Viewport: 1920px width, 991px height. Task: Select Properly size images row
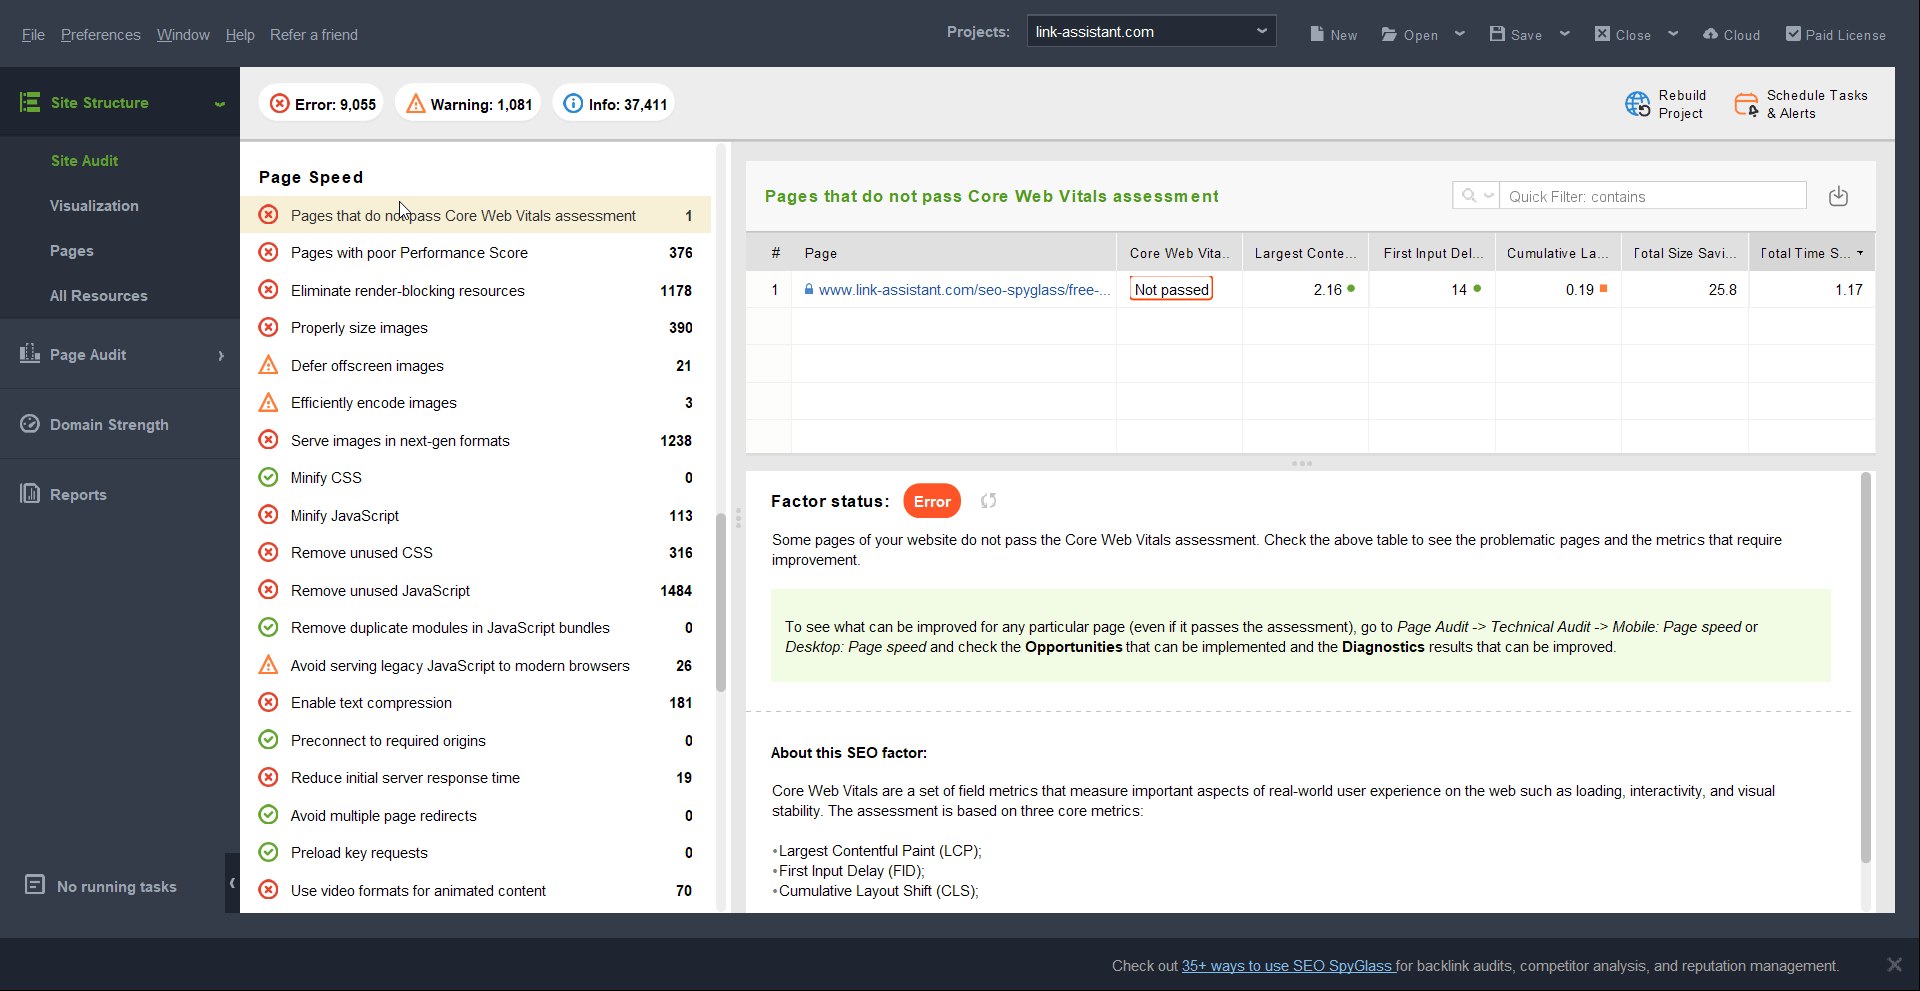coord(476,328)
